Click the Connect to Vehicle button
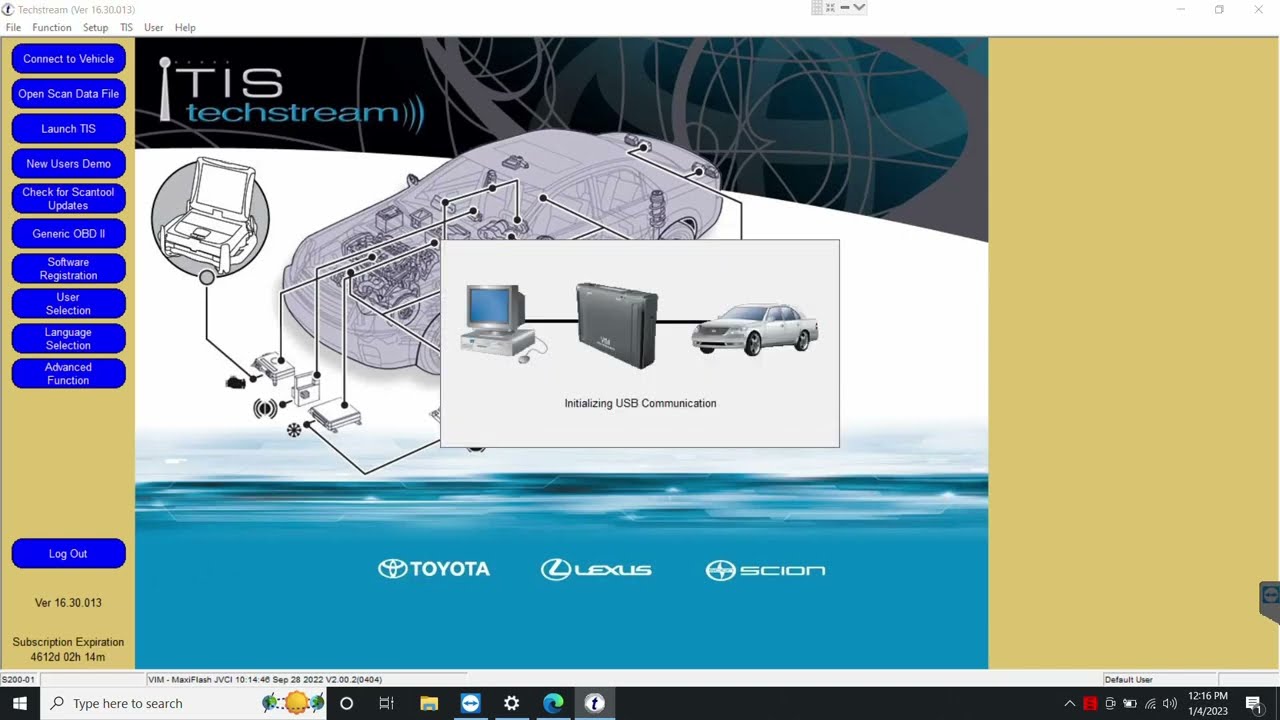The image size is (1280, 720). coord(68,59)
